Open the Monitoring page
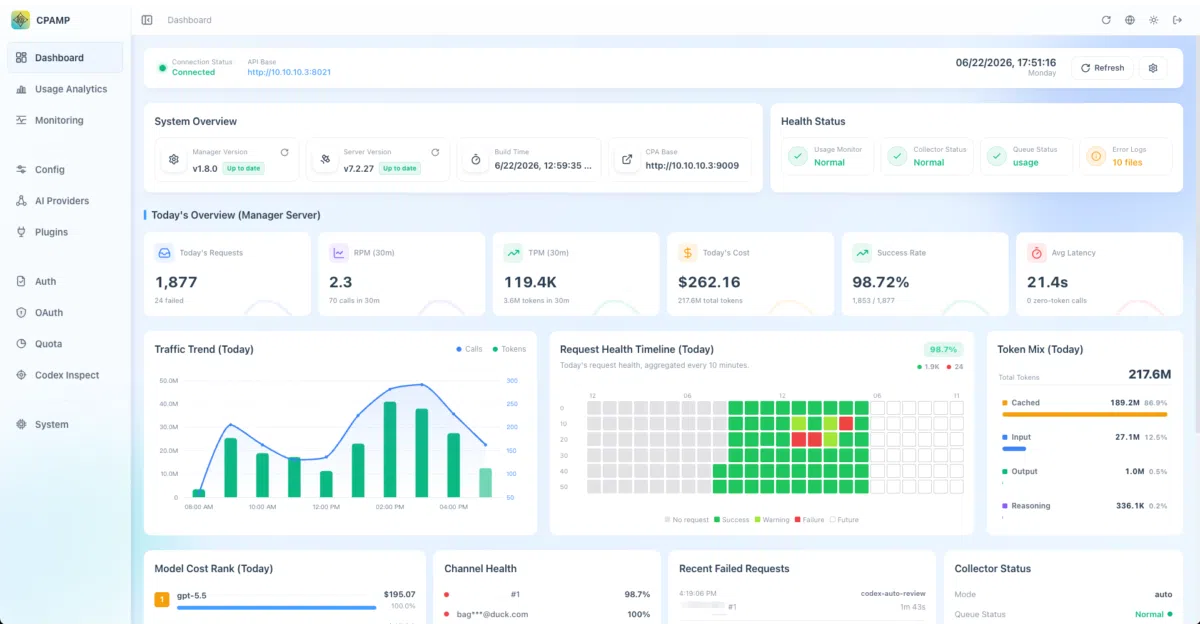1200x630 pixels. pos(65,120)
